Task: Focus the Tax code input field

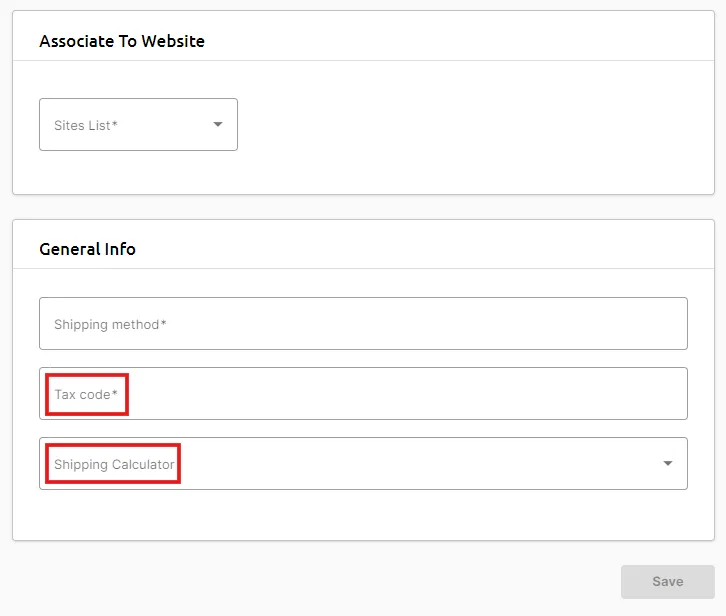Action: [x=363, y=394]
